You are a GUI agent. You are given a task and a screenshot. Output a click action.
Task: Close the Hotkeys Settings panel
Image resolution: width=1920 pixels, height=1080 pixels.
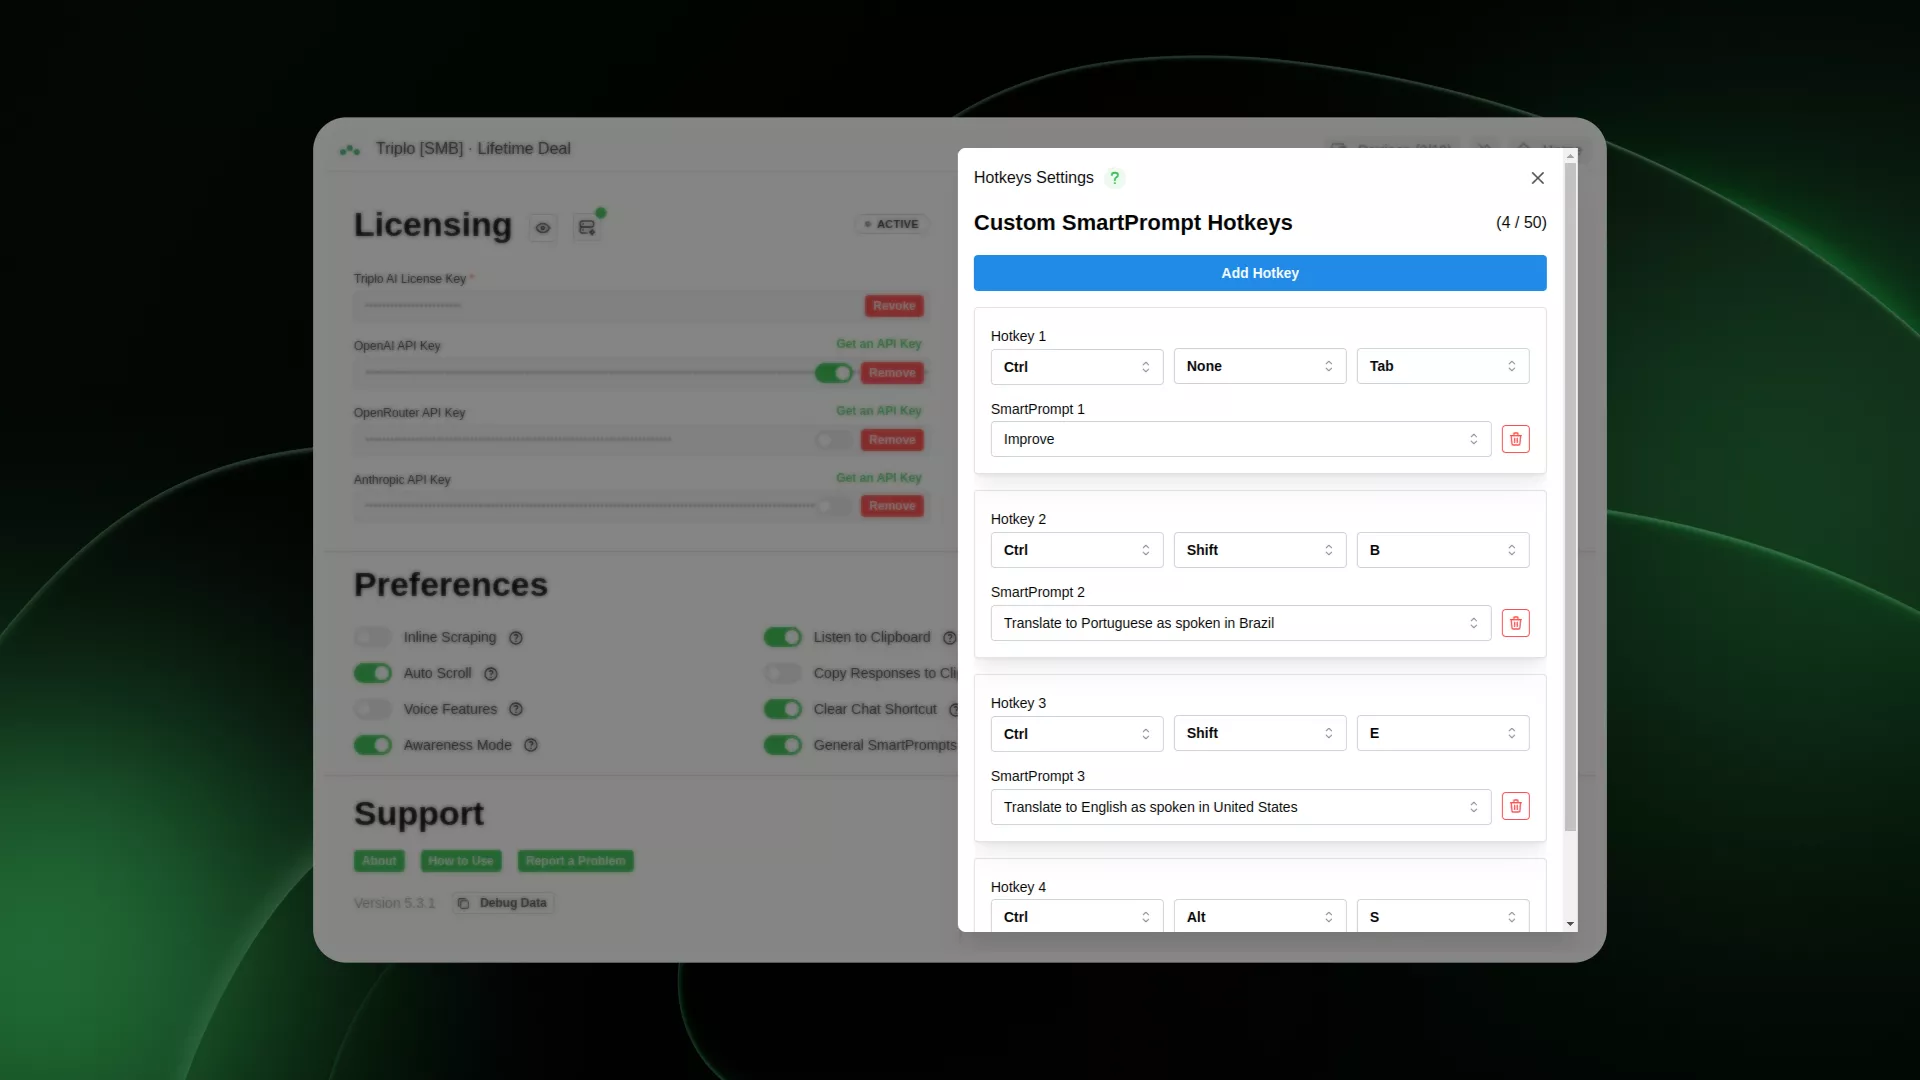click(x=1537, y=178)
